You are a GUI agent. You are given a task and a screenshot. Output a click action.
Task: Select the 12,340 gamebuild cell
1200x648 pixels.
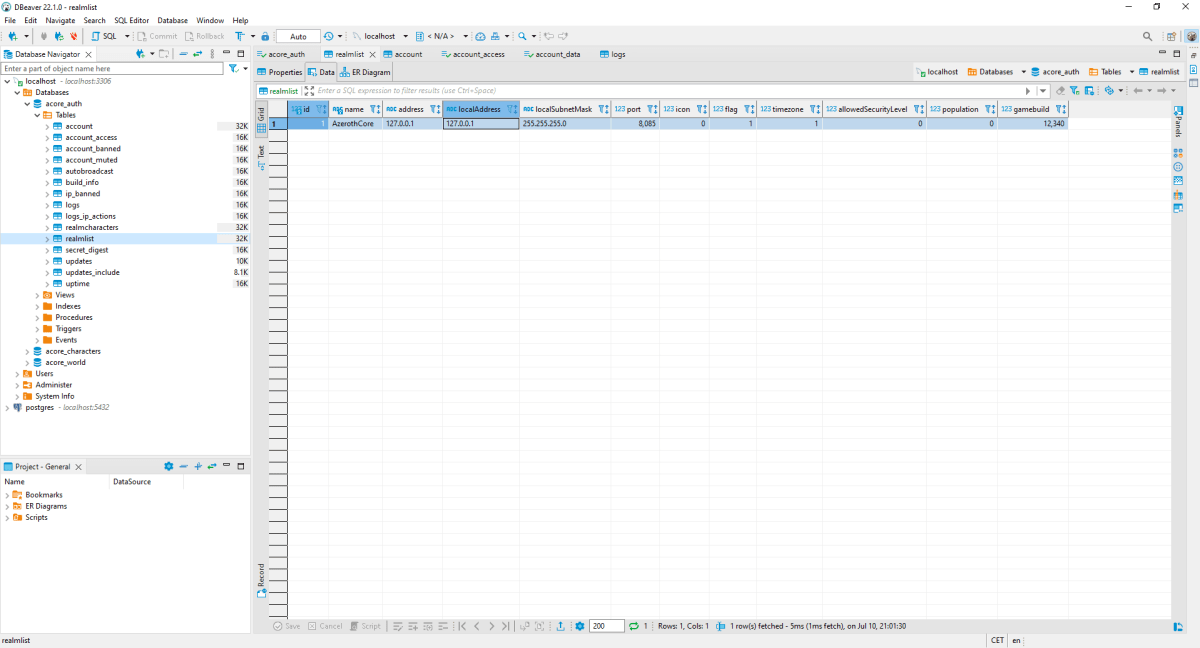(x=1033, y=124)
